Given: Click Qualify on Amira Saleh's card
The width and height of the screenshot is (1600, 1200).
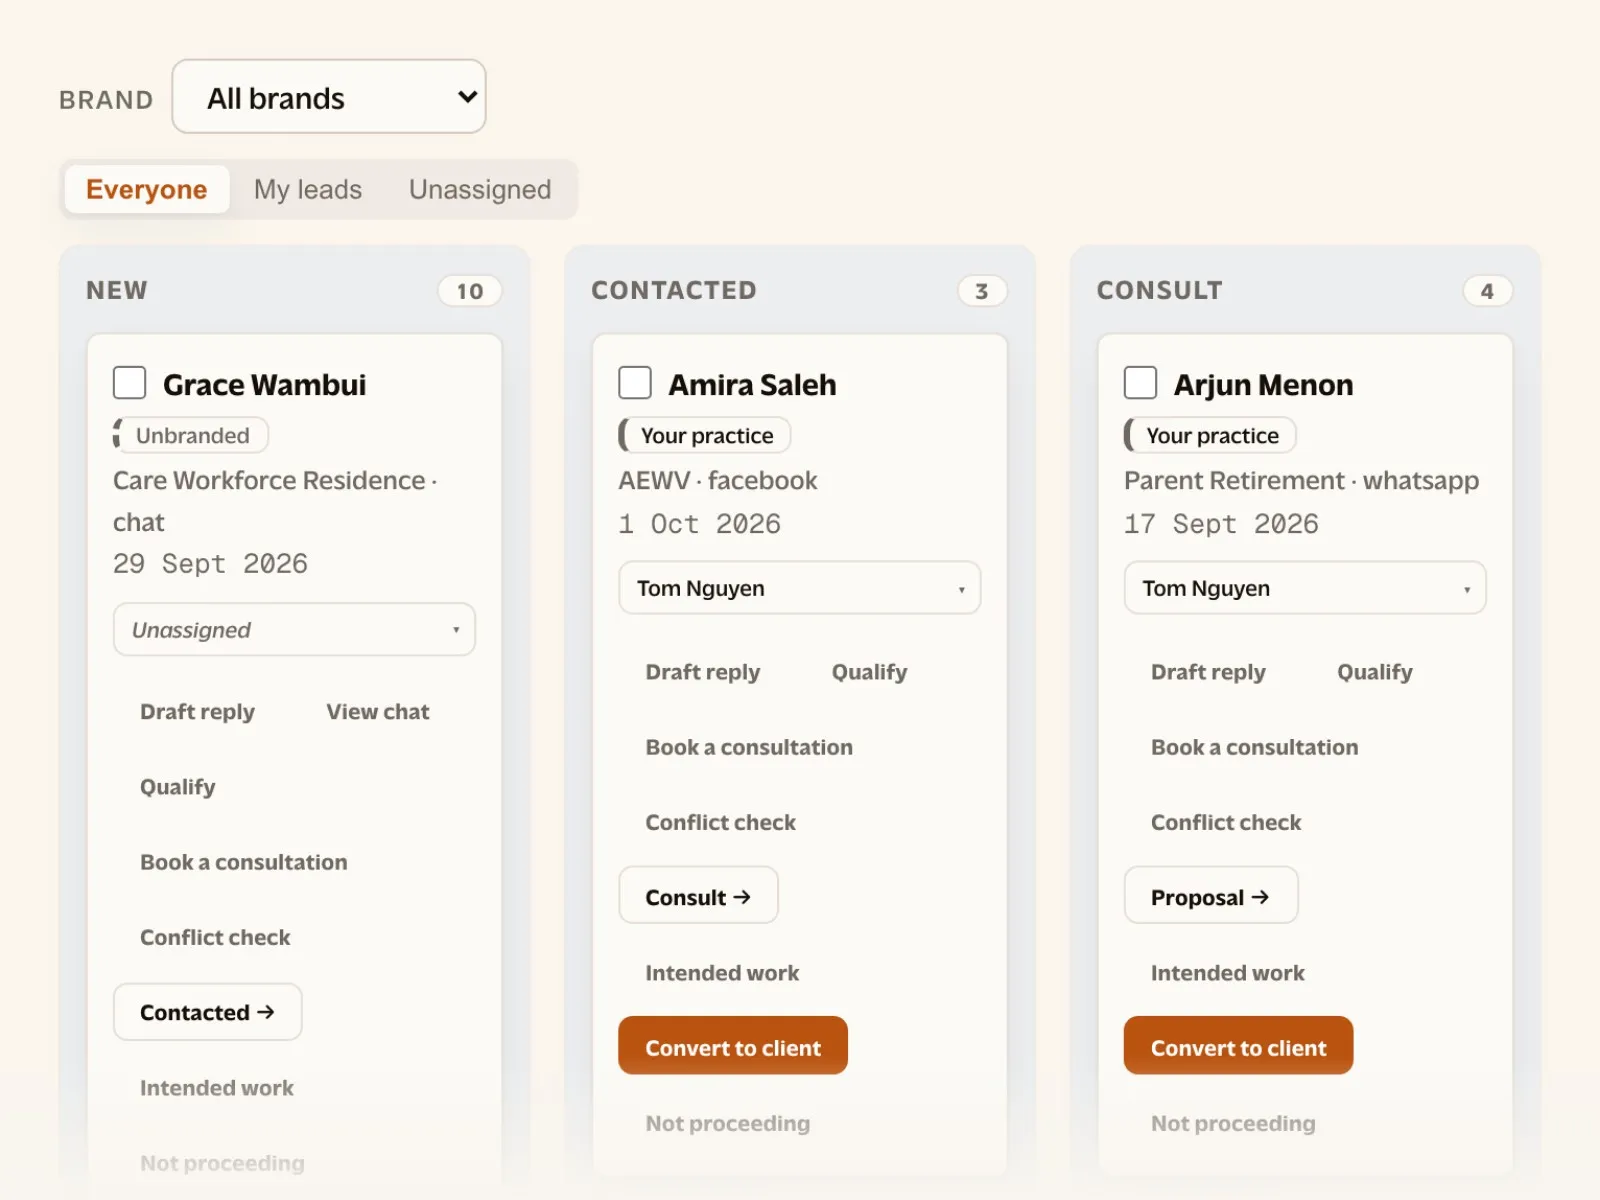Looking at the screenshot, I should [x=870, y=672].
